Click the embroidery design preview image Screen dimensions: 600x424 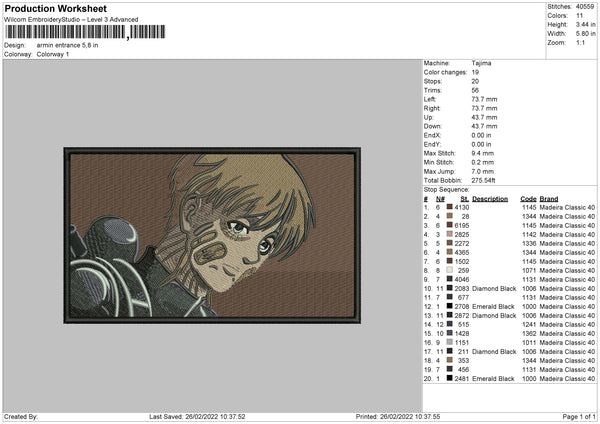coord(212,235)
